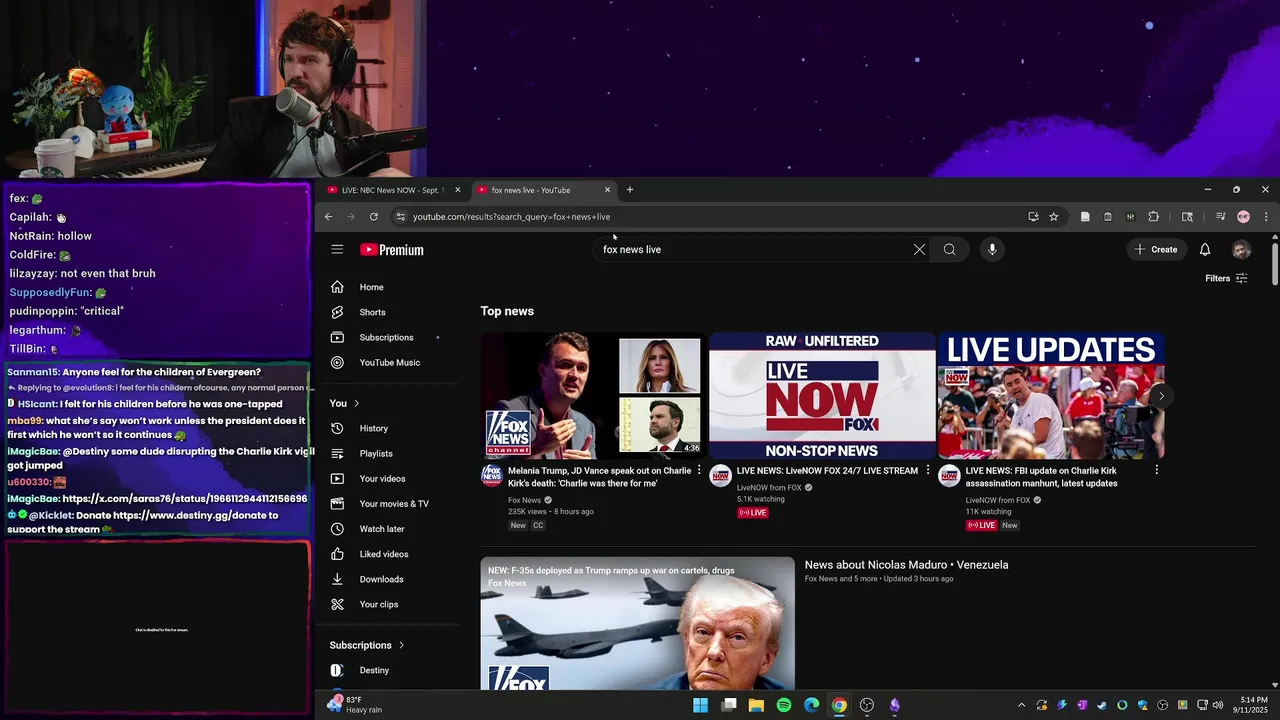
Task: Open Chrome three-dot menu
Action: (x=1265, y=217)
